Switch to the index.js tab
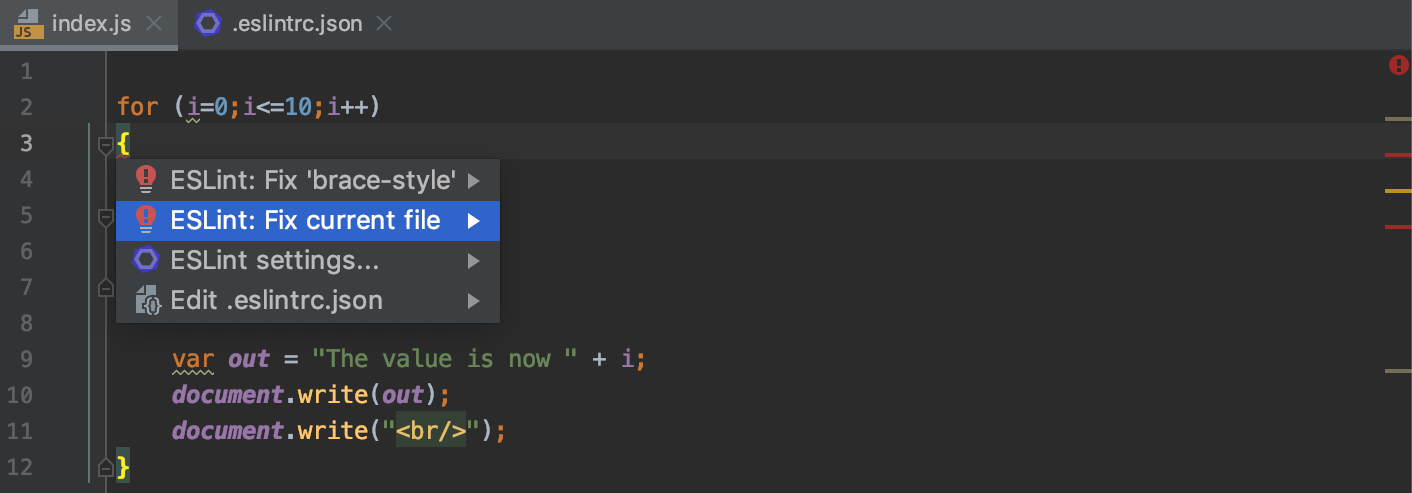1412x493 pixels. [x=89, y=24]
